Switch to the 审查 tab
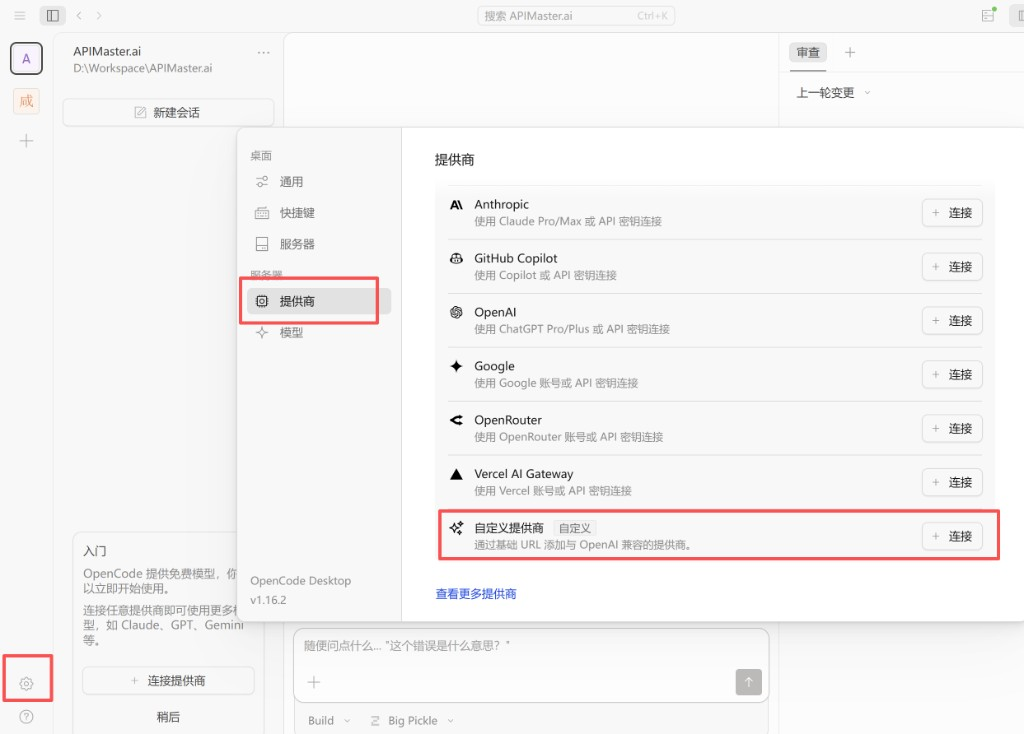Image resolution: width=1024 pixels, height=734 pixels. tap(808, 52)
